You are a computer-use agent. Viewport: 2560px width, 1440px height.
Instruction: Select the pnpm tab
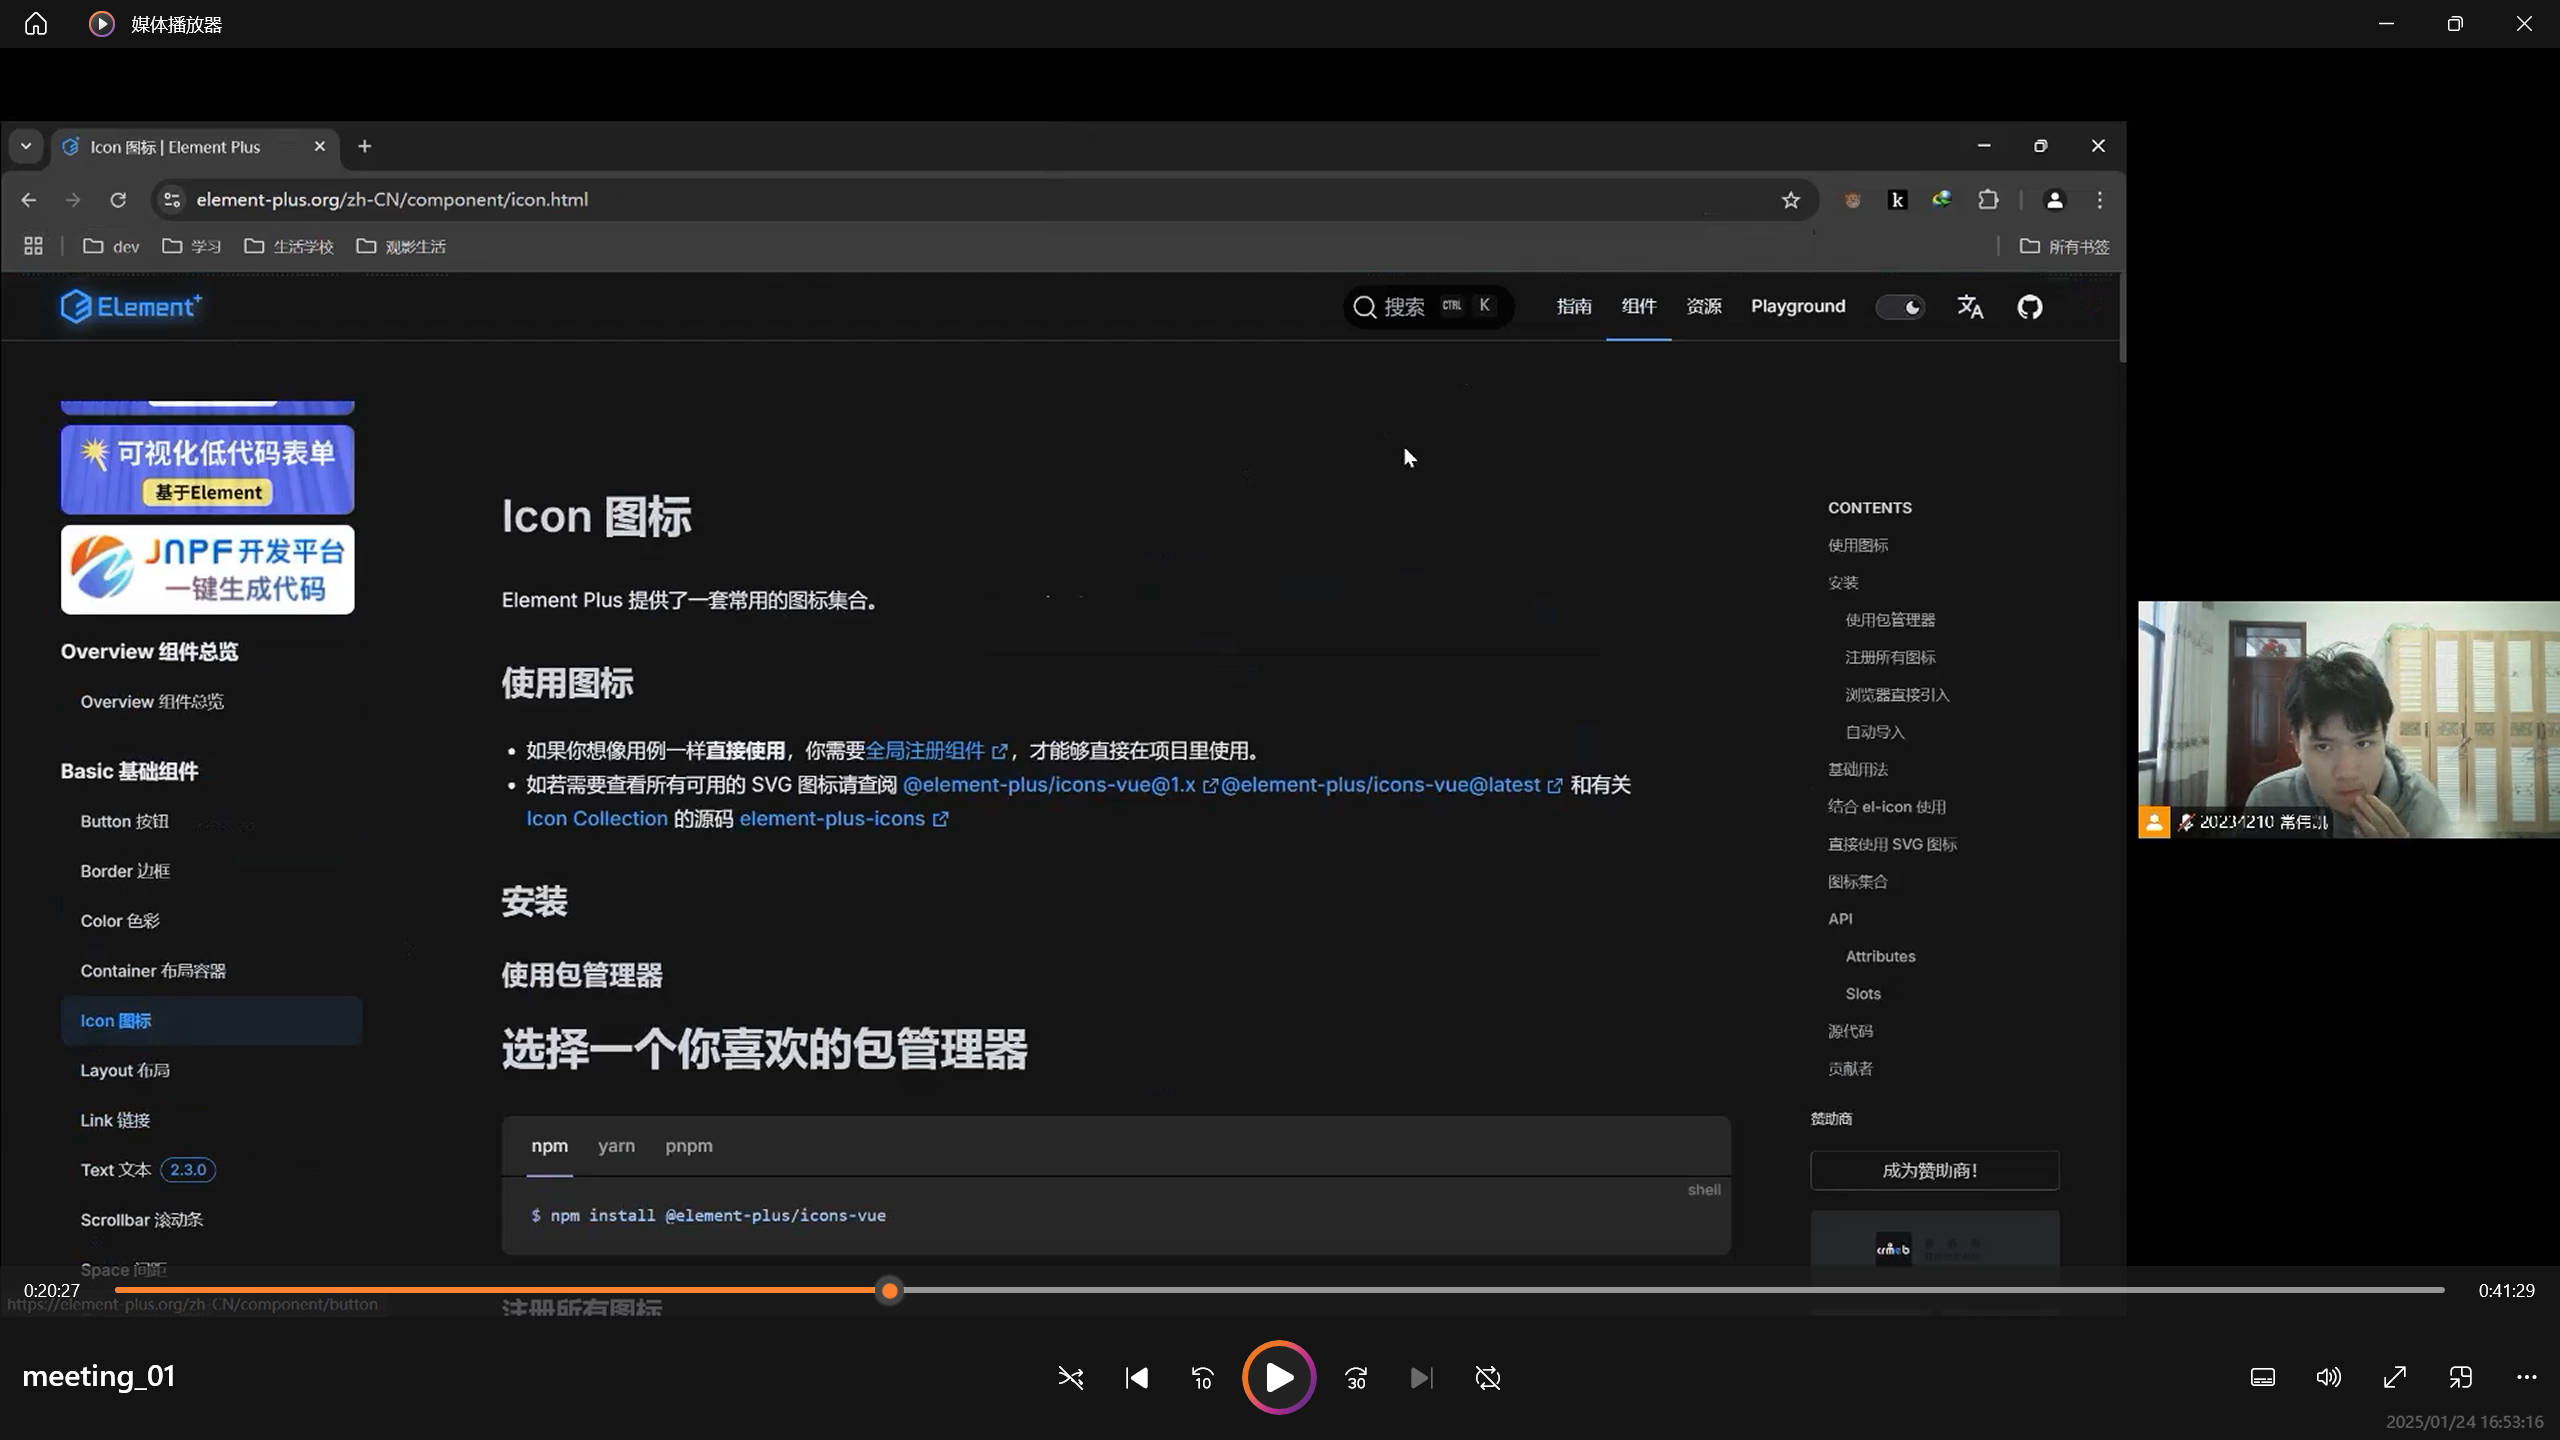(x=689, y=1146)
